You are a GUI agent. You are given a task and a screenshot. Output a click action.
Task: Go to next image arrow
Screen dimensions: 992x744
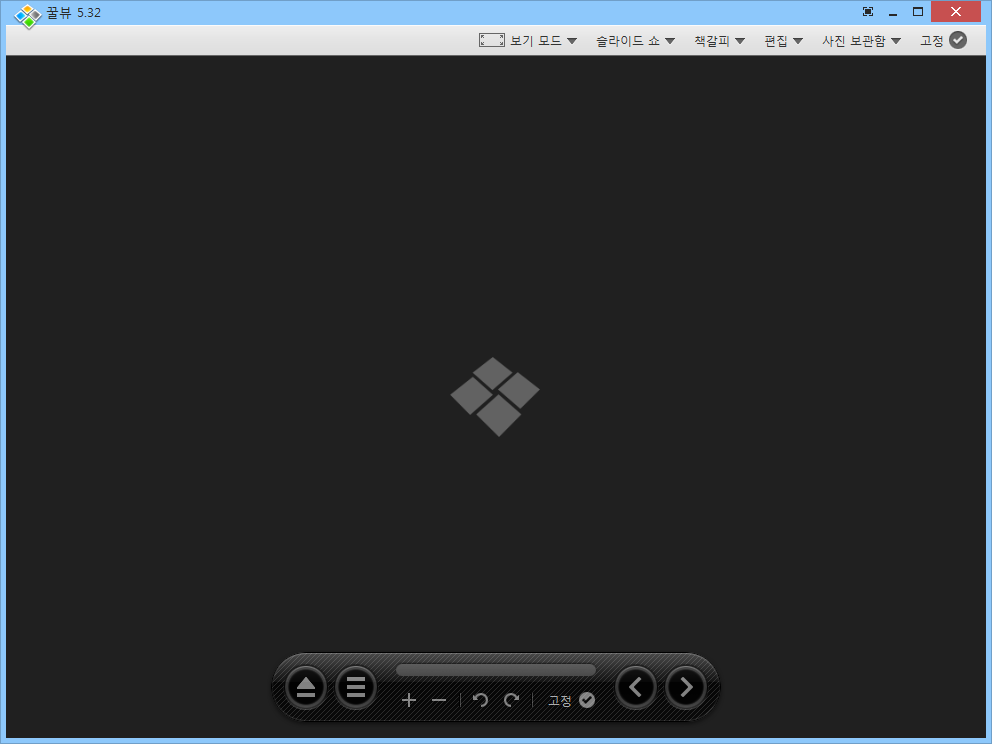tap(686, 687)
